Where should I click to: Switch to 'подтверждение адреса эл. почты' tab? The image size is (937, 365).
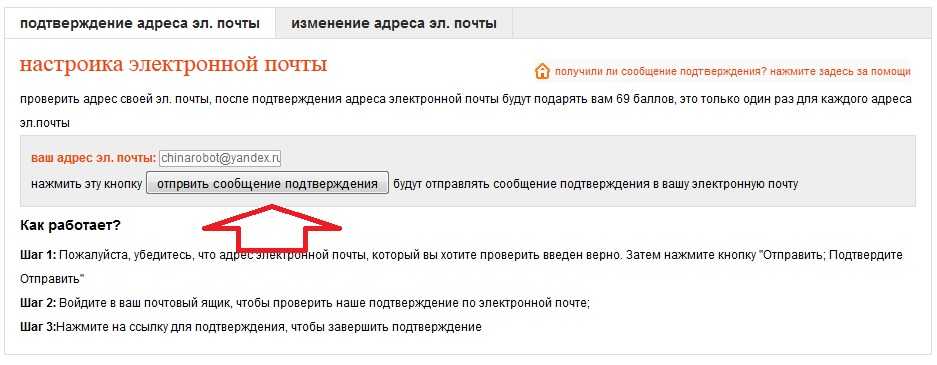click(x=140, y=24)
